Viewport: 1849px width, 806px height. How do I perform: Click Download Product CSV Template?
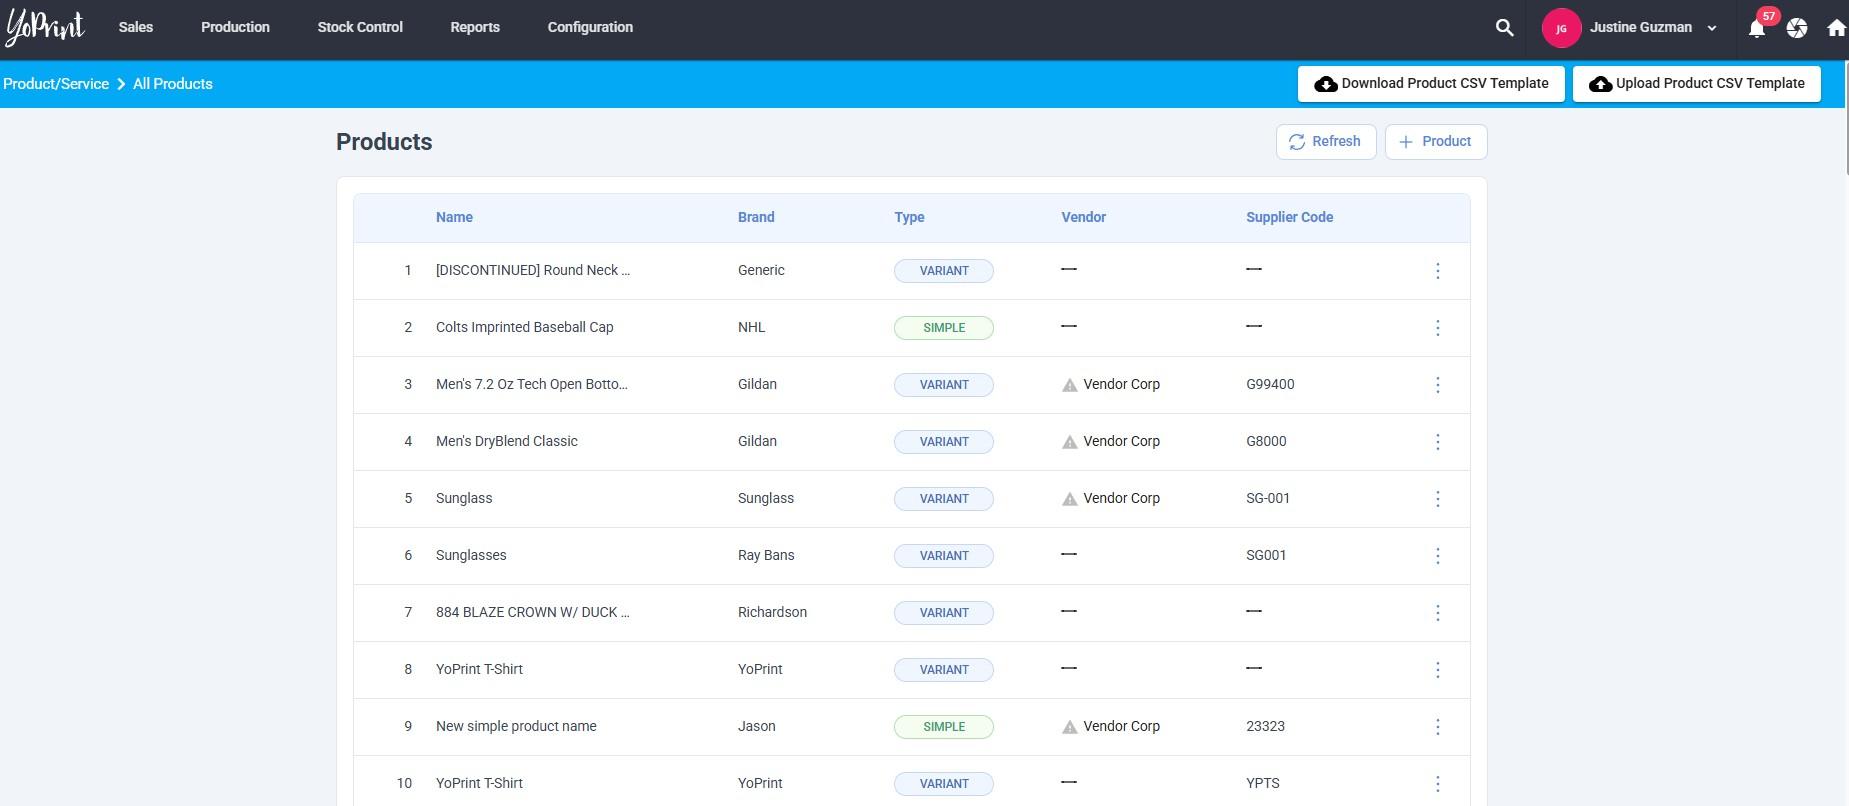tap(1430, 84)
